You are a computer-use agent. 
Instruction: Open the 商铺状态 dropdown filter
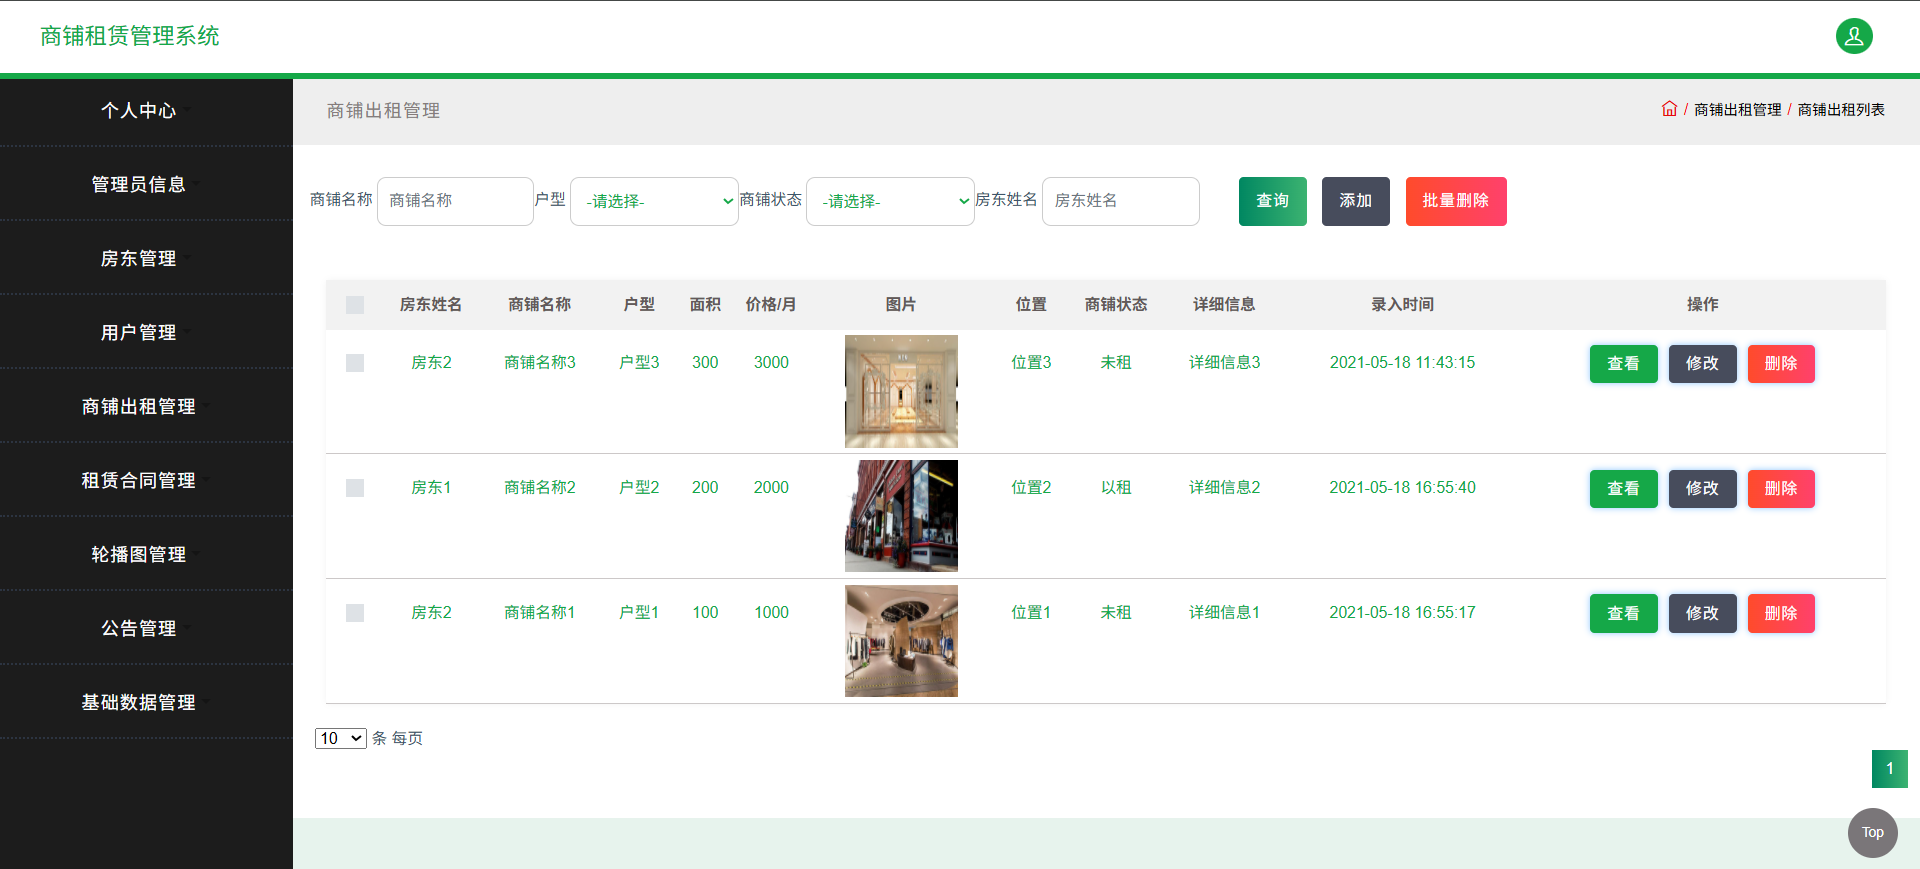890,201
